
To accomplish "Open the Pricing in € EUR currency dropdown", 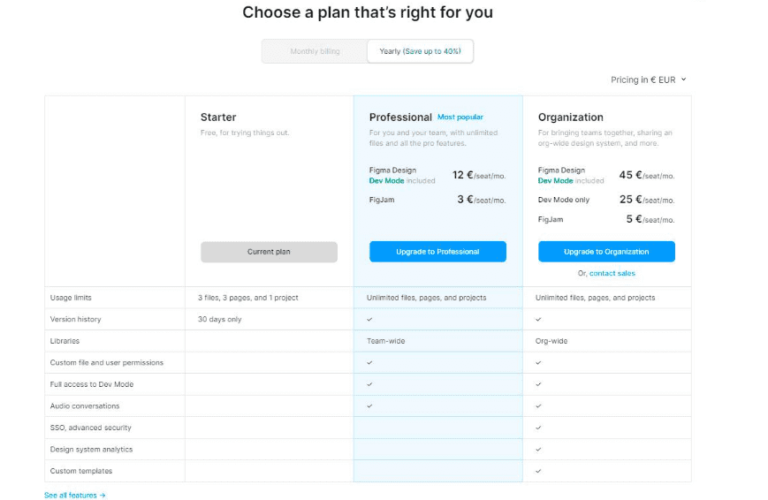I will point(648,79).
